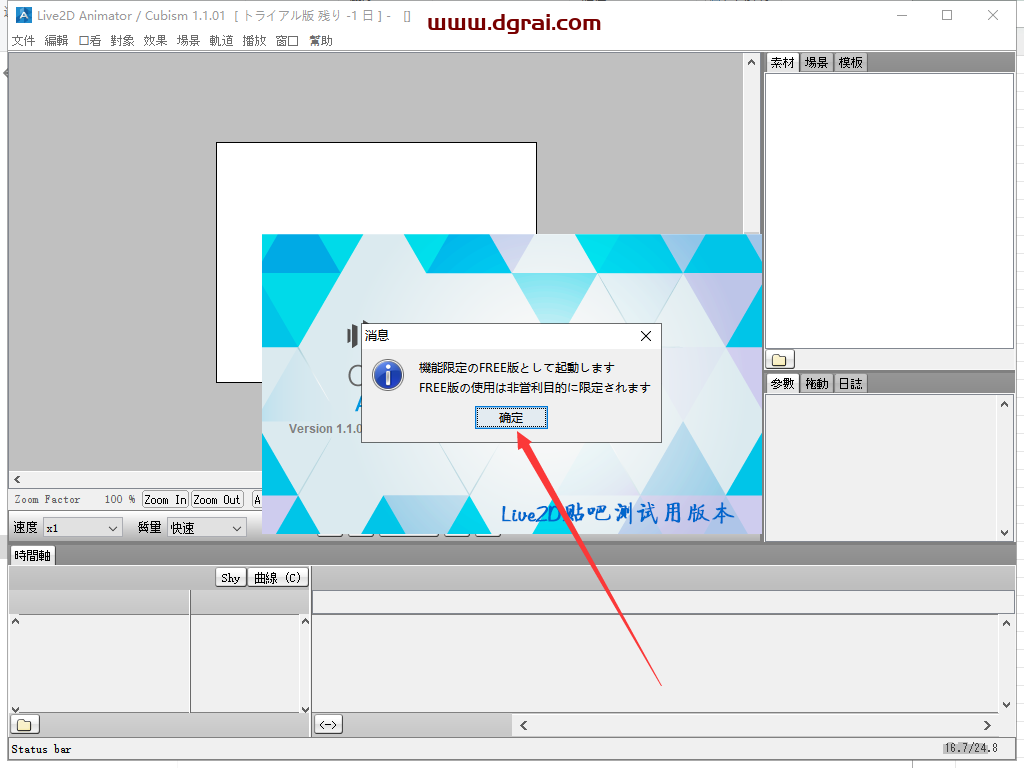Switch to the 模板 tab
Viewport: 1024px width, 768px height.
coord(850,63)
